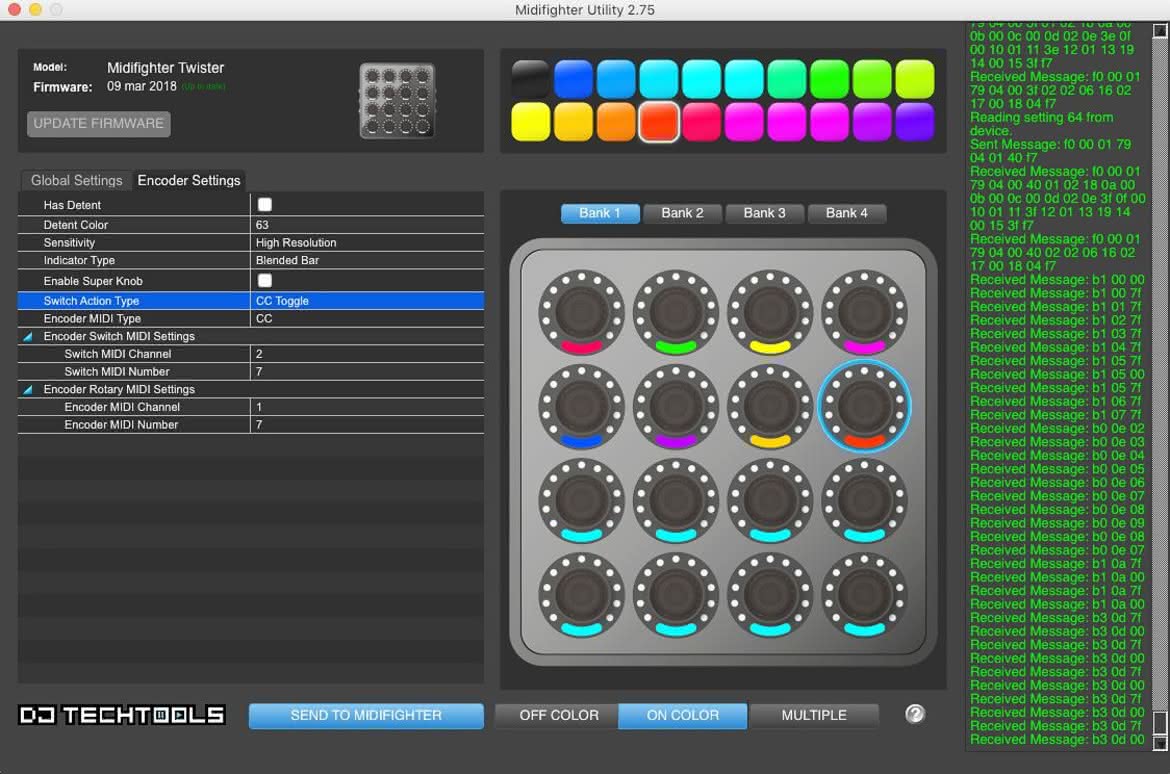The height and width of the screenshot is (774, 1170).
Task: Click the Firmware date '09 mar 2018'
Action: (142, 87)
